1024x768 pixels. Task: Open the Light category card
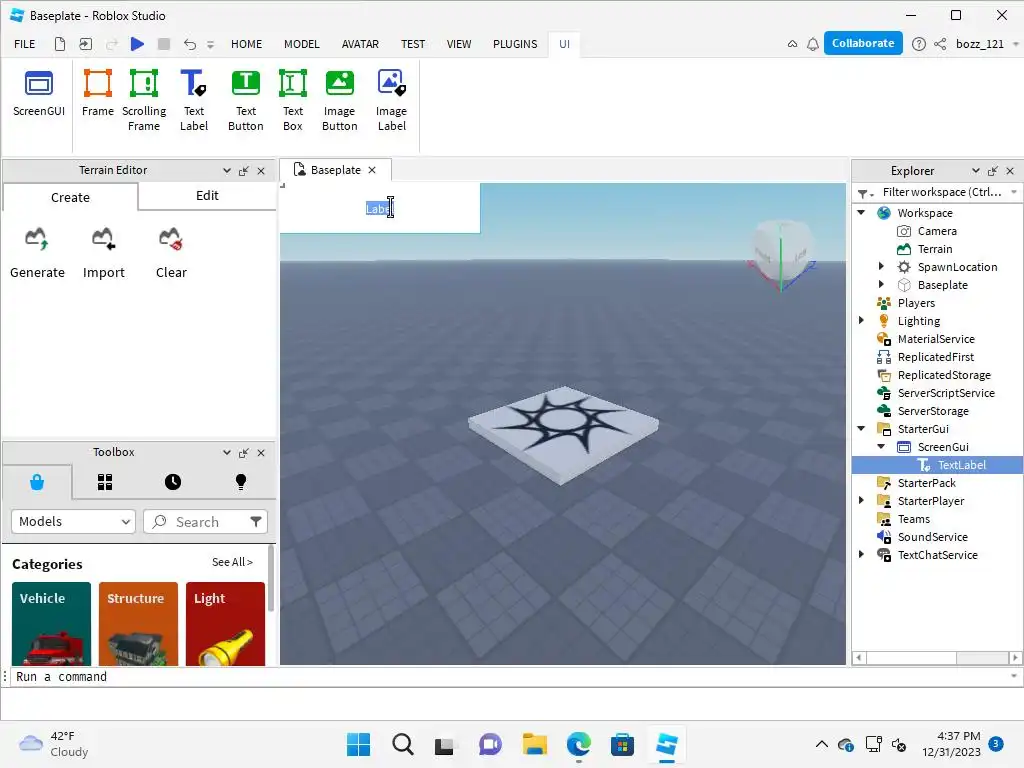coord(225,624)
